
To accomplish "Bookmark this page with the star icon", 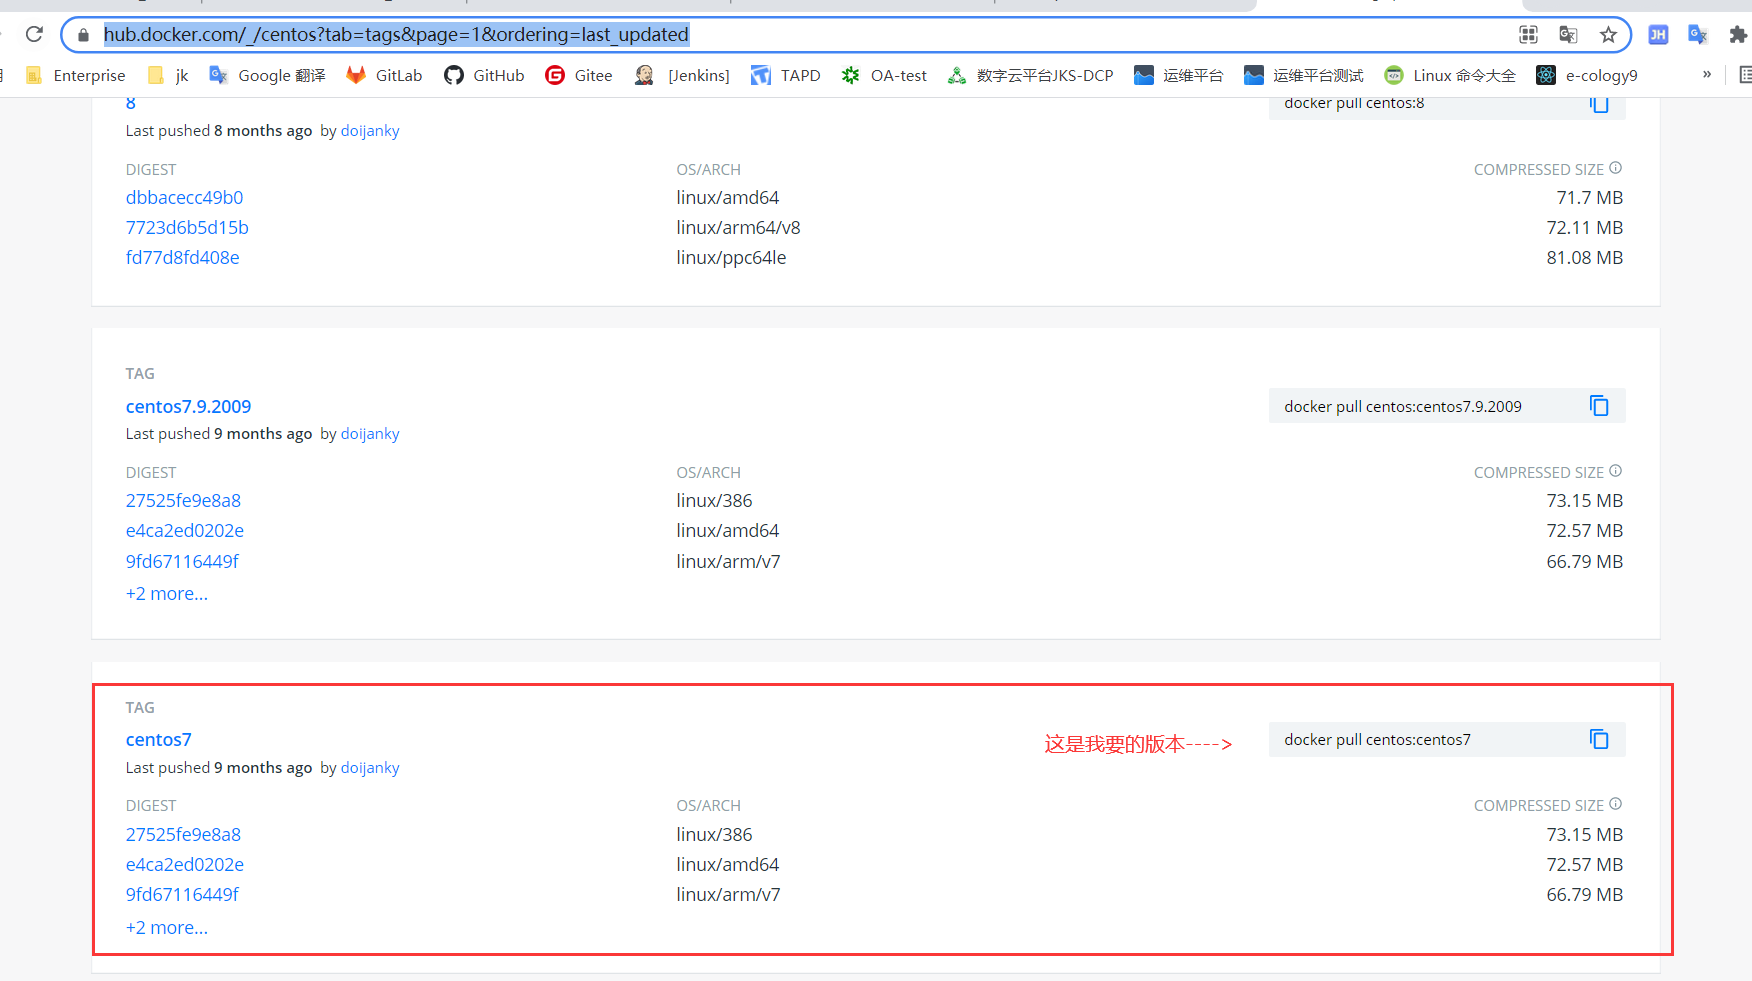I will pos(1608,35).
